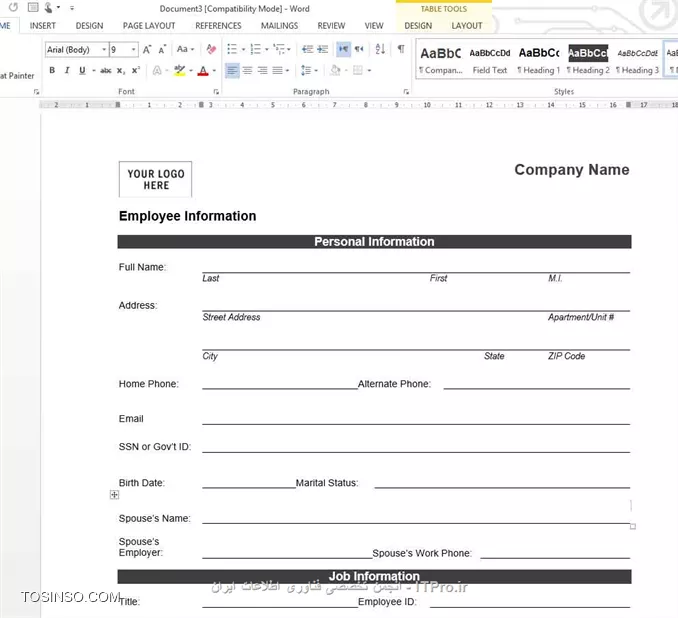Click the Shading paint bucket icon
The height and width of the screenshot is (618, 678).
(x=335, y=70)
